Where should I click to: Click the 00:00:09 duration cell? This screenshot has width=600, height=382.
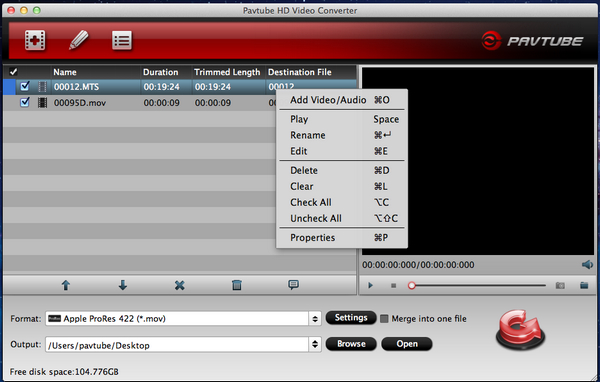(x=161, y=103)
